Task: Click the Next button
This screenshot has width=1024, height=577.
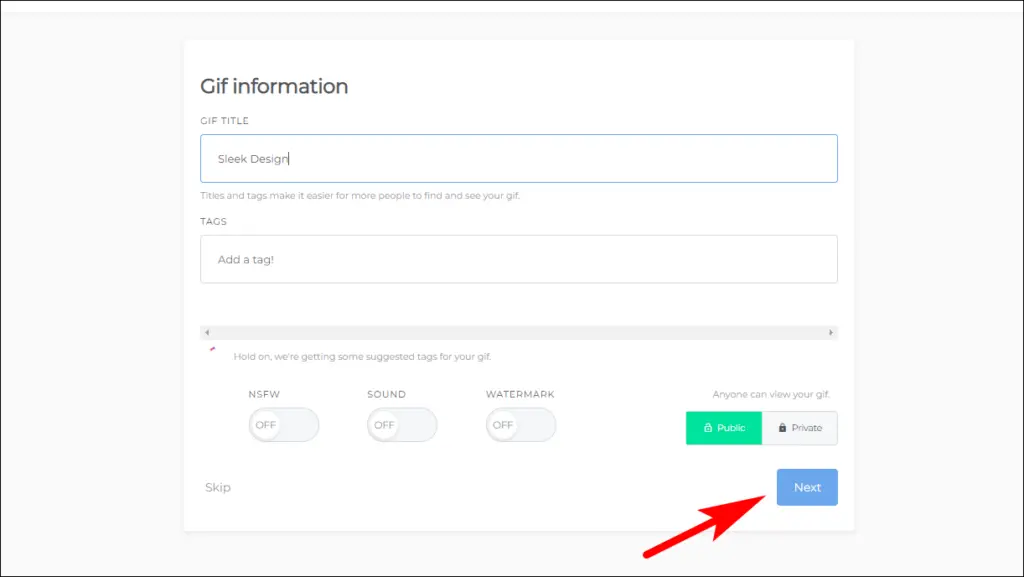Action: (x=807, y=487)
